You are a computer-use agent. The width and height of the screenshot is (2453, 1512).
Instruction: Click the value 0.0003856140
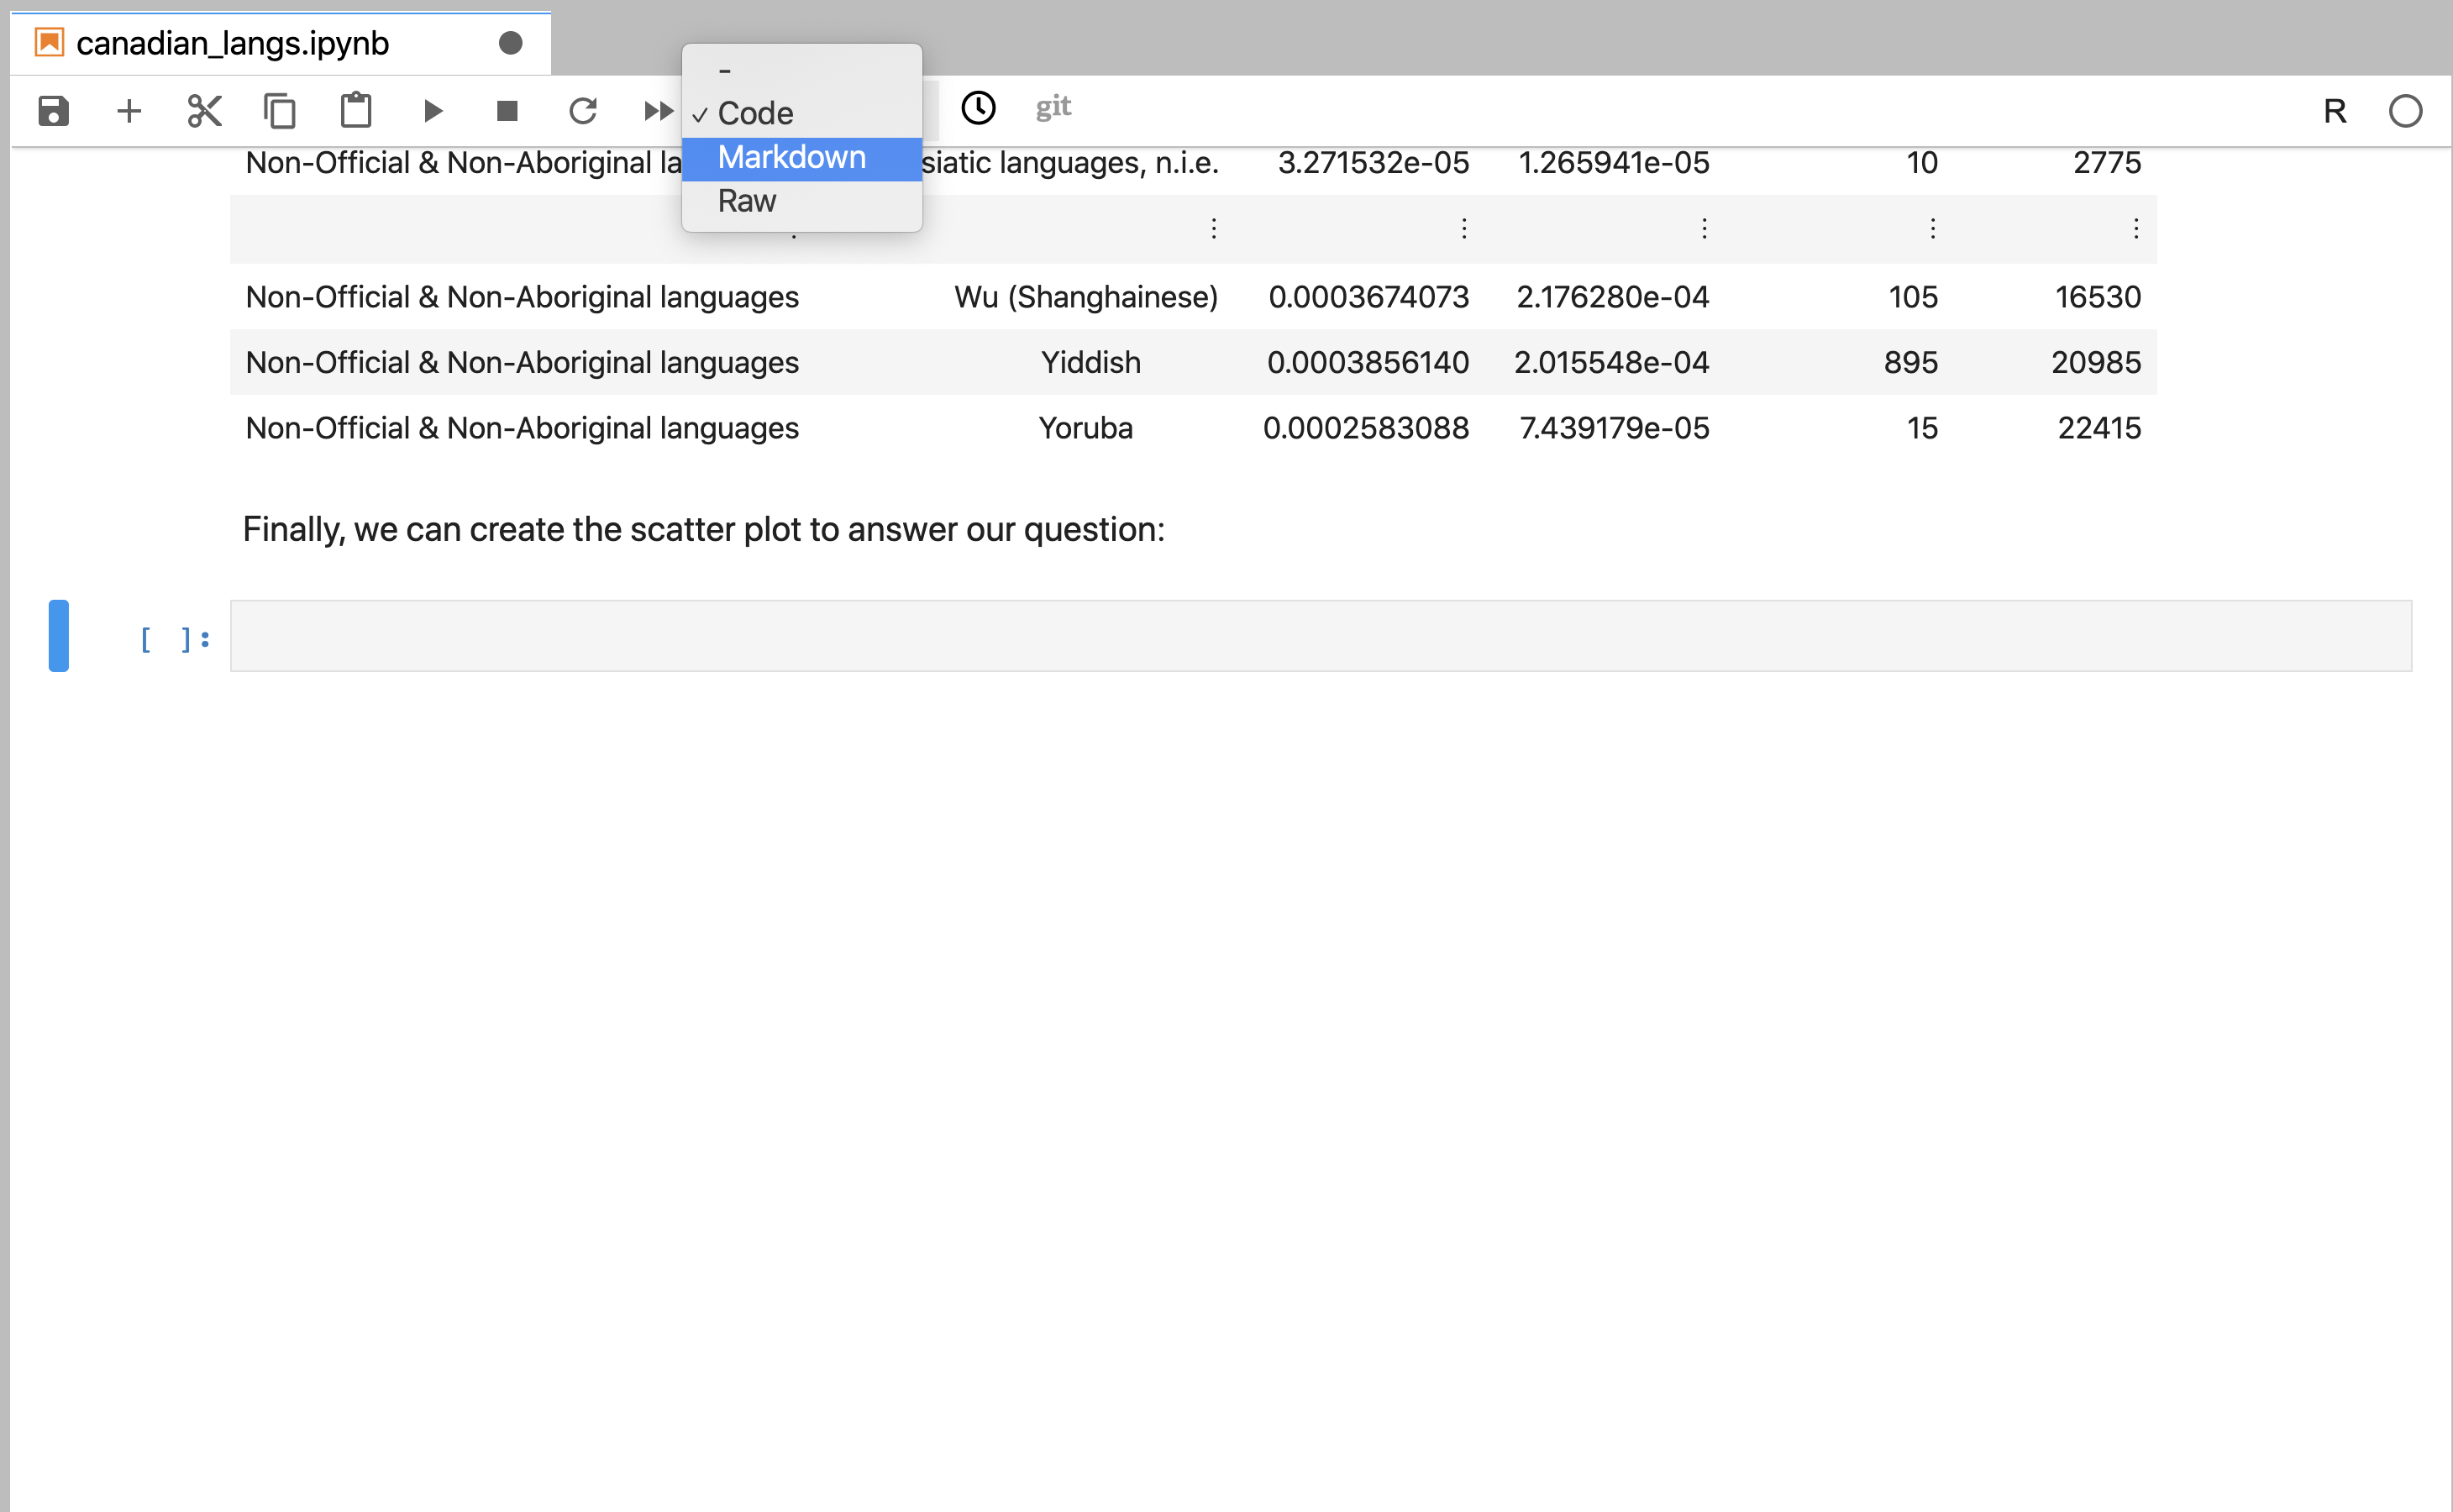pyautogui.click(x=1368, y=362)
